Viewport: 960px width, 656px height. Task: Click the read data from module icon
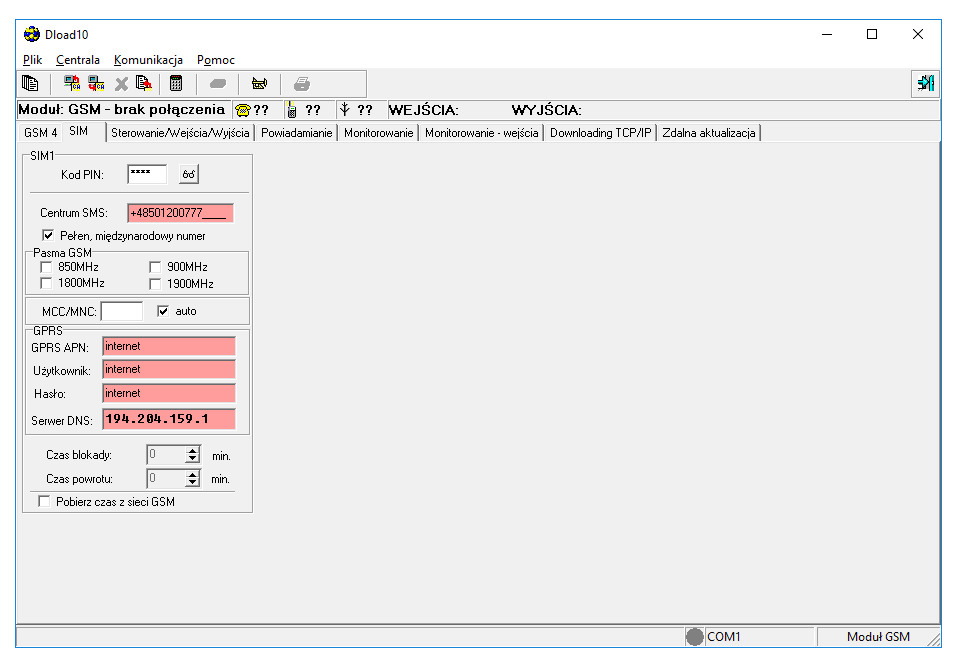[x=70, y=83]
